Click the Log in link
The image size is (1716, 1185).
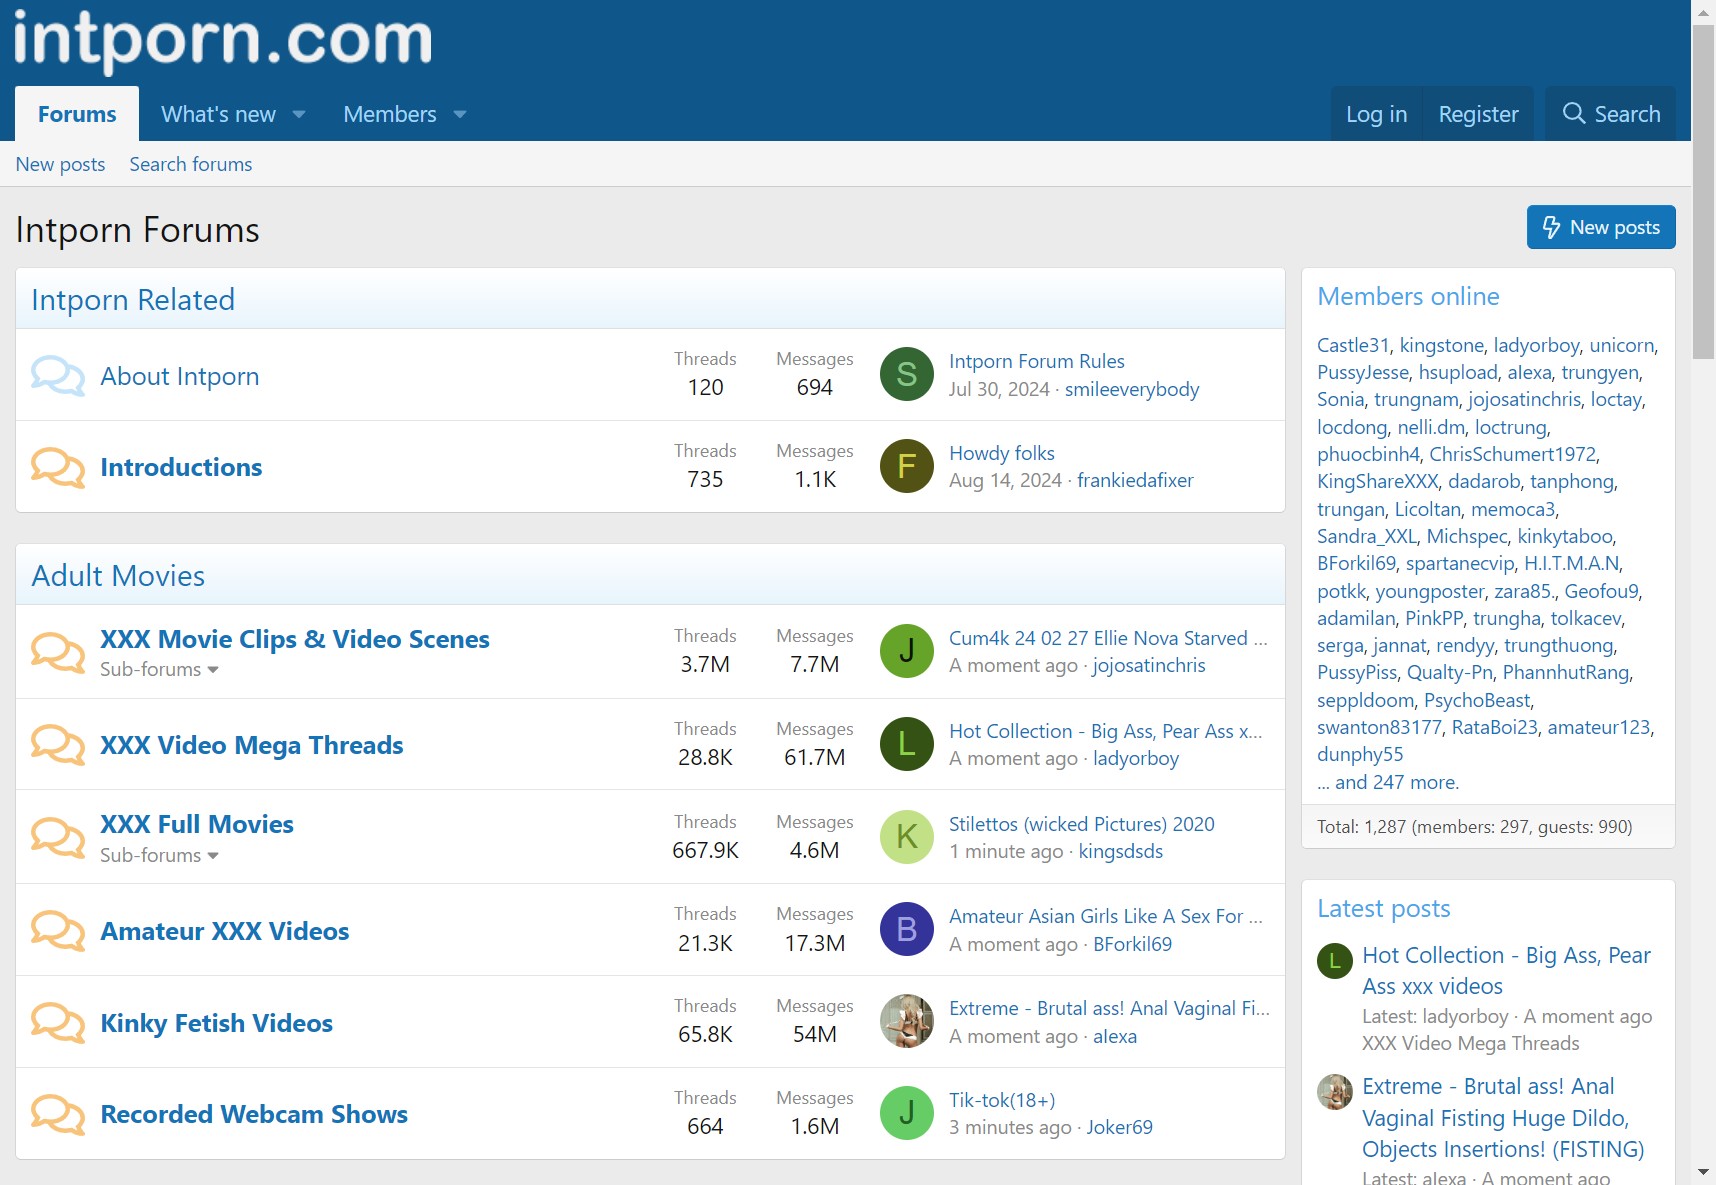click(x=1376, y=114)
